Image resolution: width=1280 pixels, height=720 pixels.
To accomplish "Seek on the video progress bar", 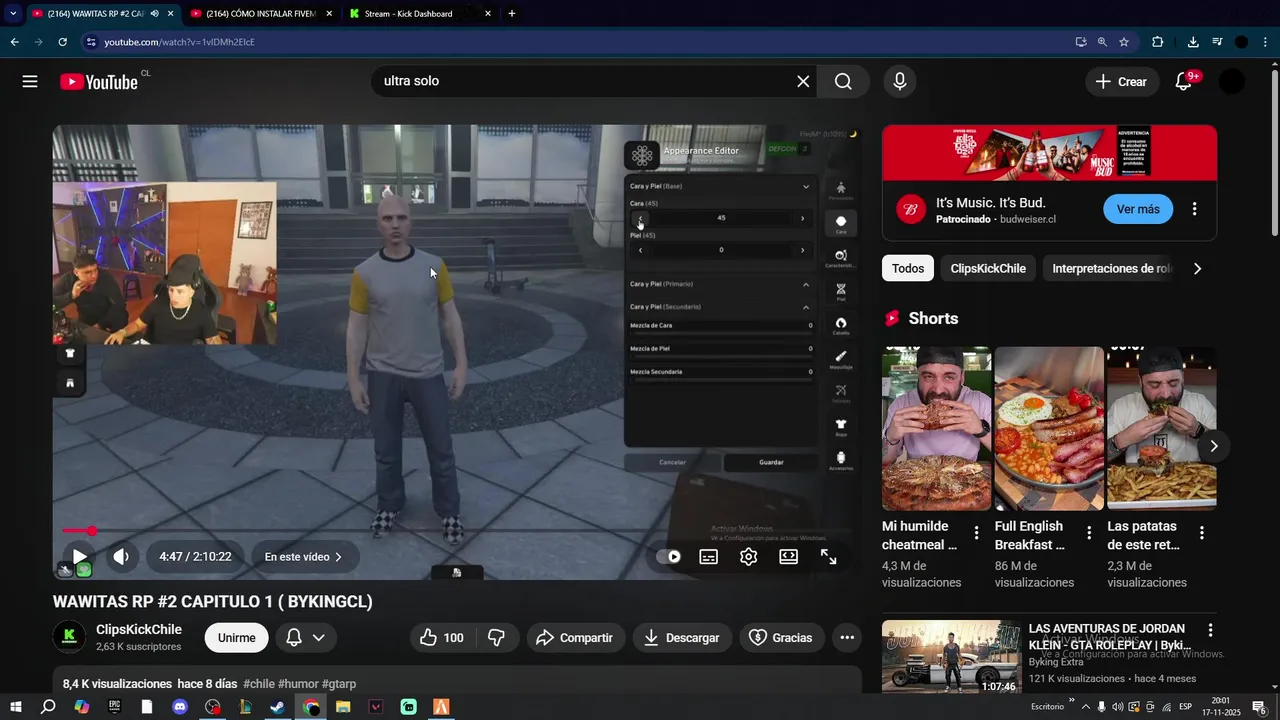I will tap(457, 531).
